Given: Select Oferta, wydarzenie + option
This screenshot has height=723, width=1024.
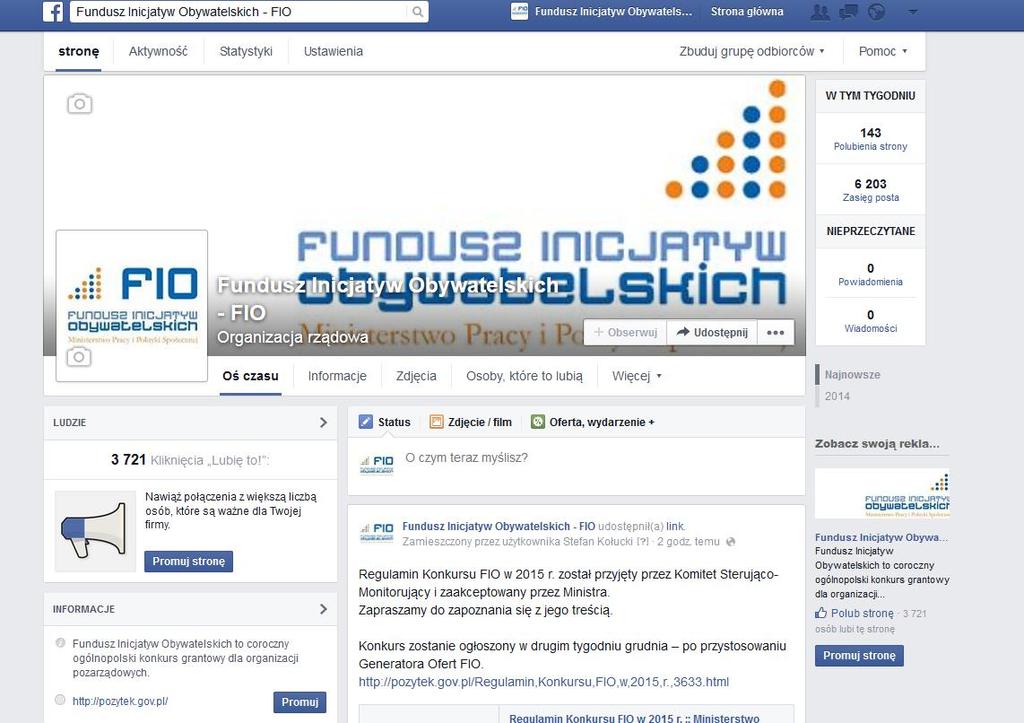Looking at the screenshot, I should [x=592, y=422].
